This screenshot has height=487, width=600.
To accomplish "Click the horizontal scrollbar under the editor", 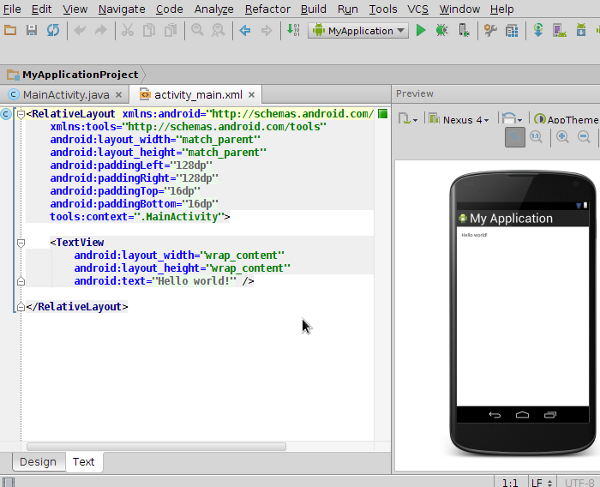I will click(155, 446).
